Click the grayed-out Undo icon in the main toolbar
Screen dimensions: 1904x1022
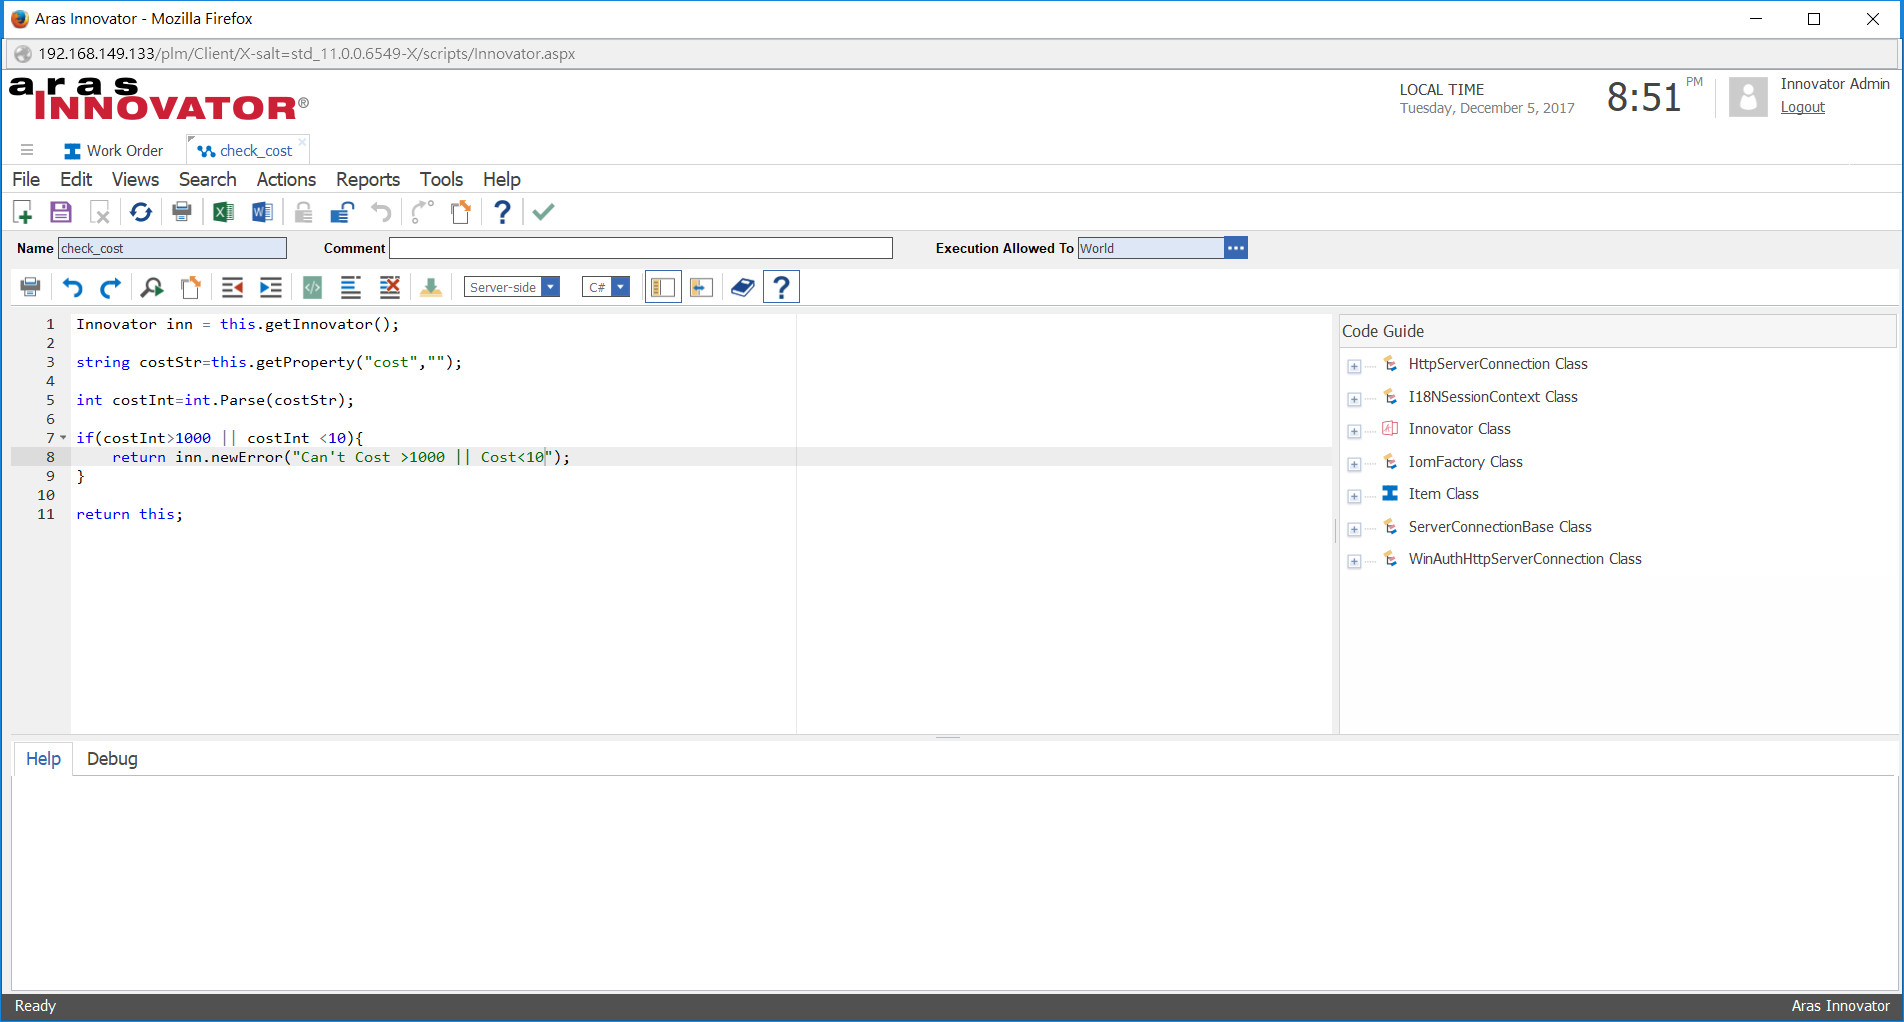pos(381,212)
